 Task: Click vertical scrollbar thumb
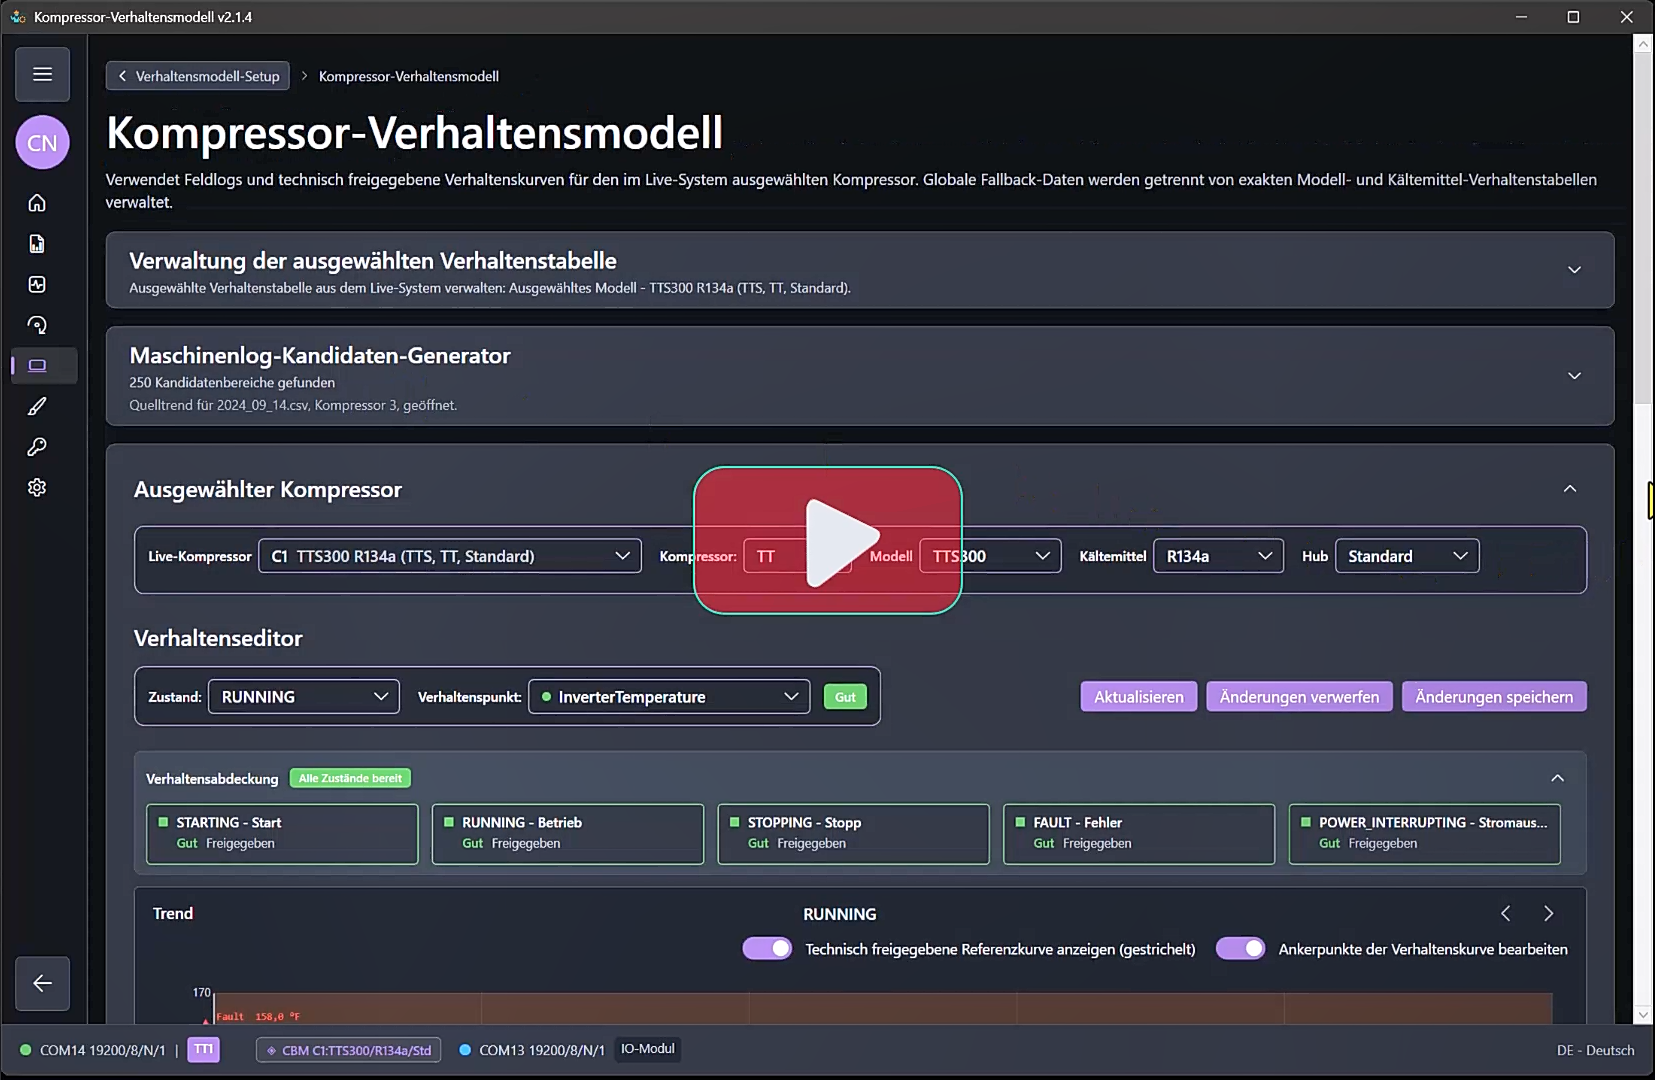click(1642, 230)
